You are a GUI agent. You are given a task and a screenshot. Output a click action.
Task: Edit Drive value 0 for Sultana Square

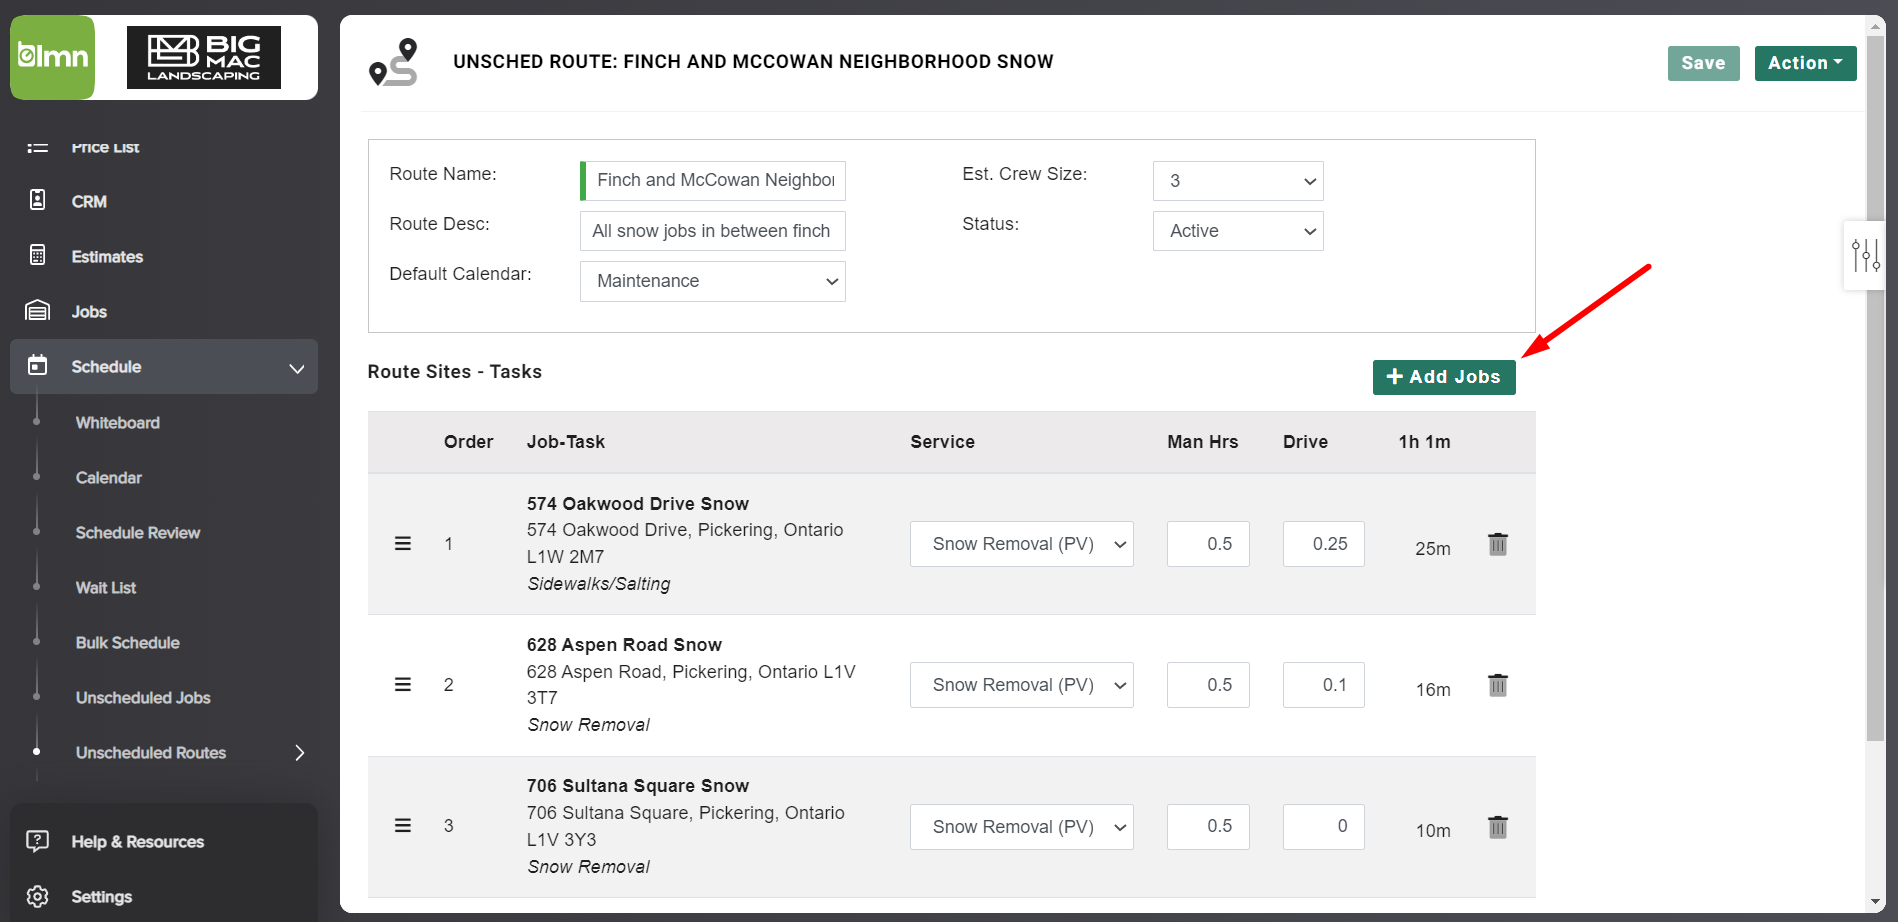(1324, 827)
